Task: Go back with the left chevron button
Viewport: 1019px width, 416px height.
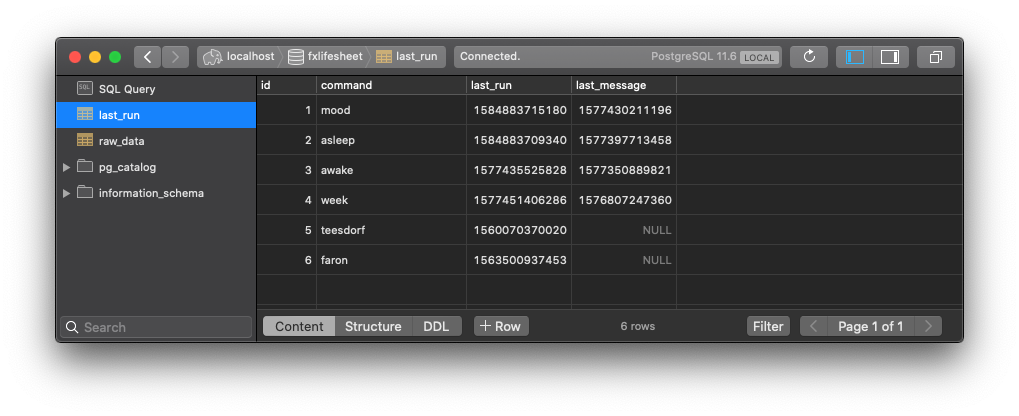Action: tap(148, 57)
